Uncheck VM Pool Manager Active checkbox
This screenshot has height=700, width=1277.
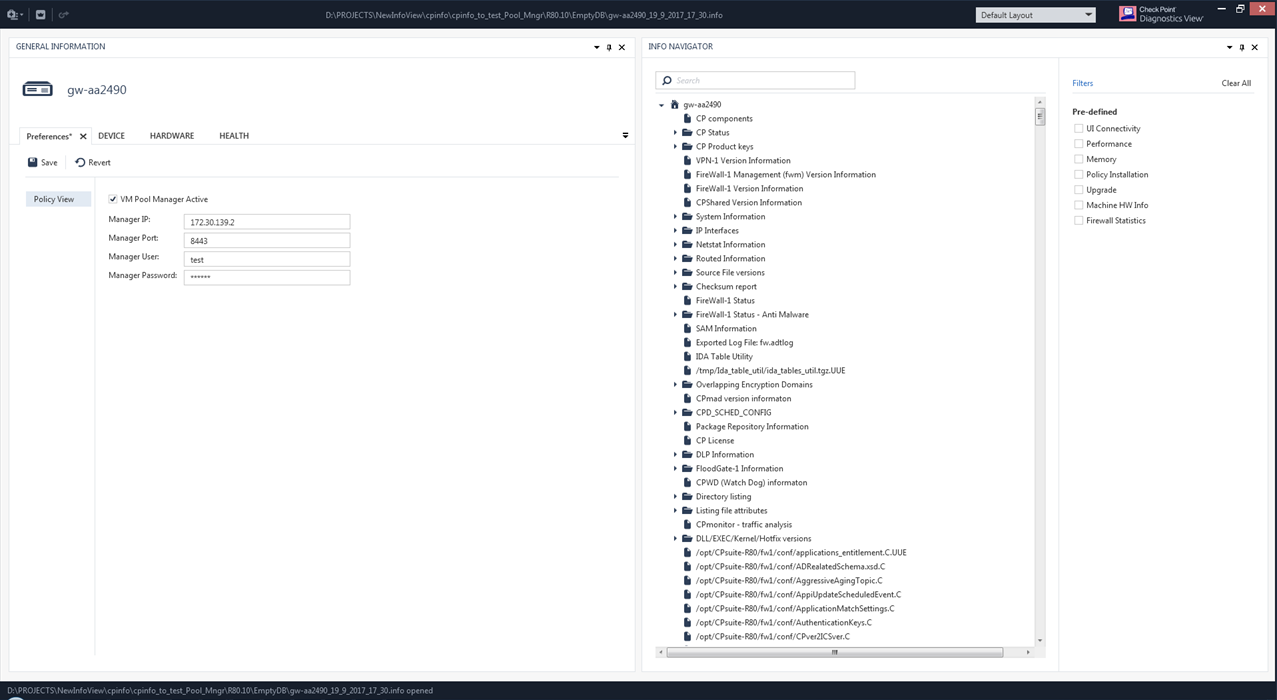113,199
